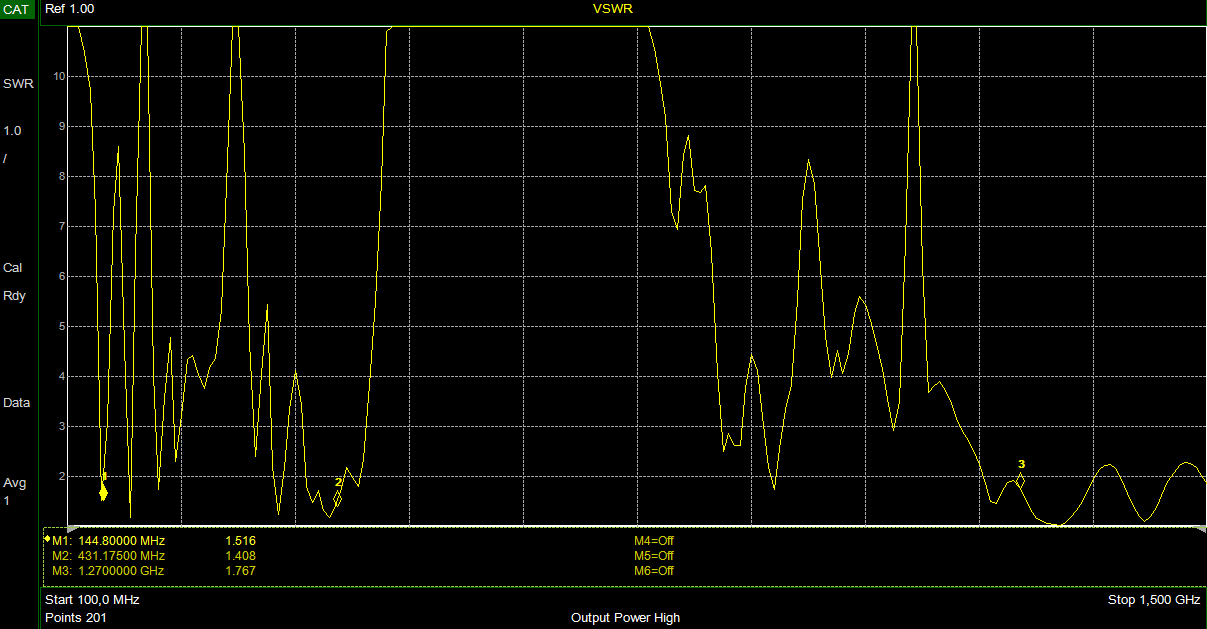Click the Data trace display indicator
The image size is (1207, 629).
point(17,403)
